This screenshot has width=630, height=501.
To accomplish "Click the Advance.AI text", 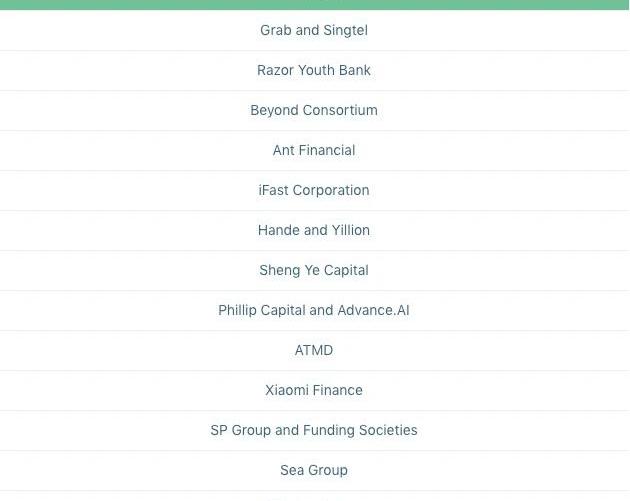I will pyautogui.click(x=373, y=310).
